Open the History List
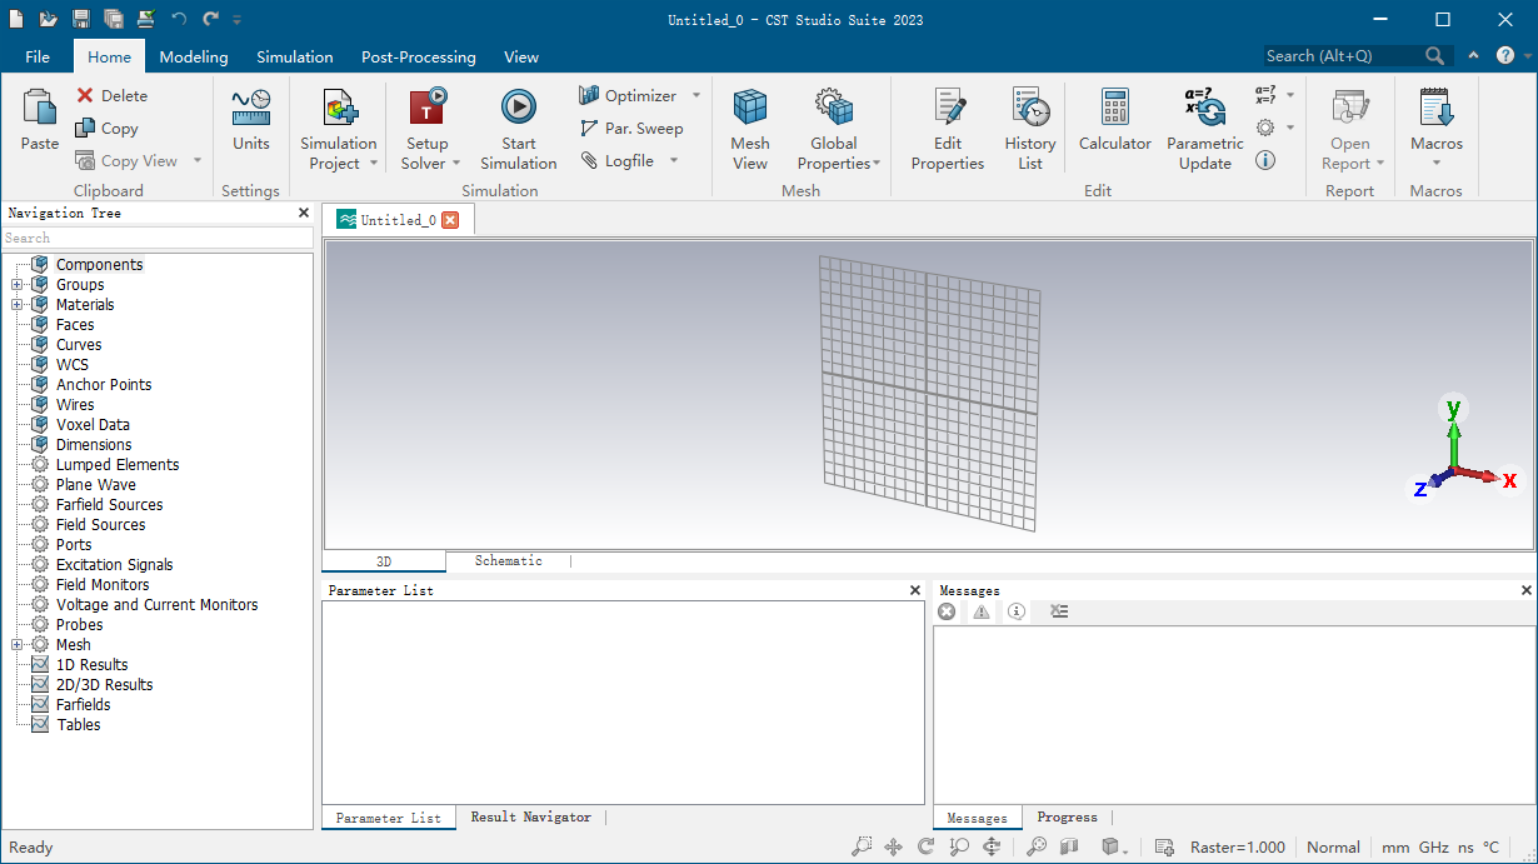The width and height of the screenshot is (1538, 864). 1030,129
